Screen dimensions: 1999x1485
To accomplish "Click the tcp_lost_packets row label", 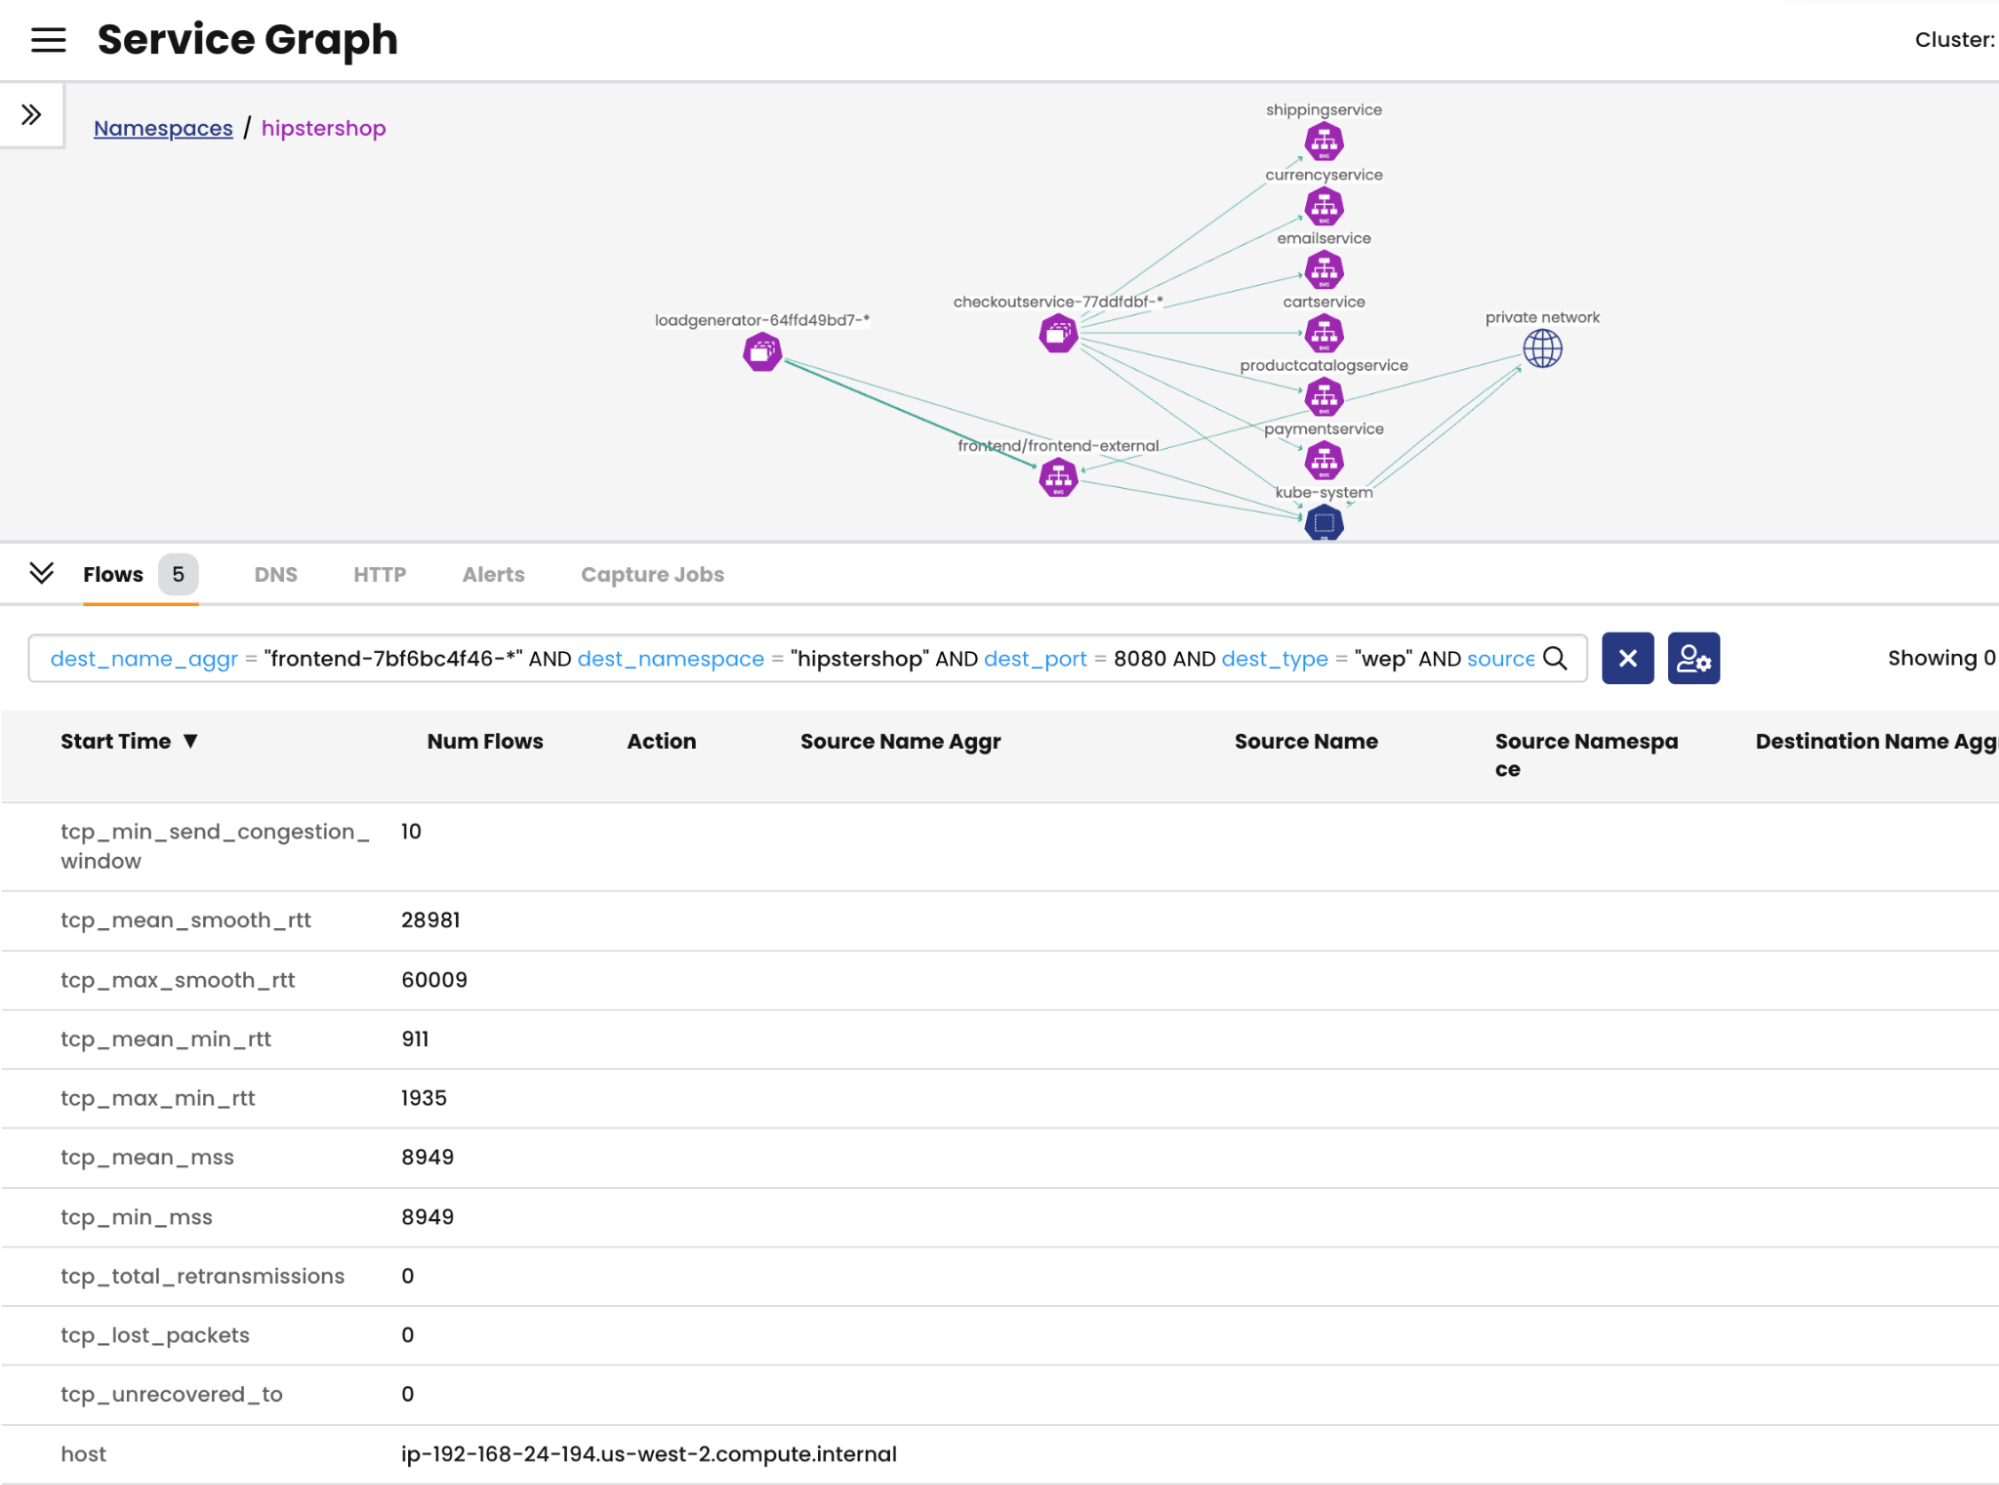I will (155, 1335).
